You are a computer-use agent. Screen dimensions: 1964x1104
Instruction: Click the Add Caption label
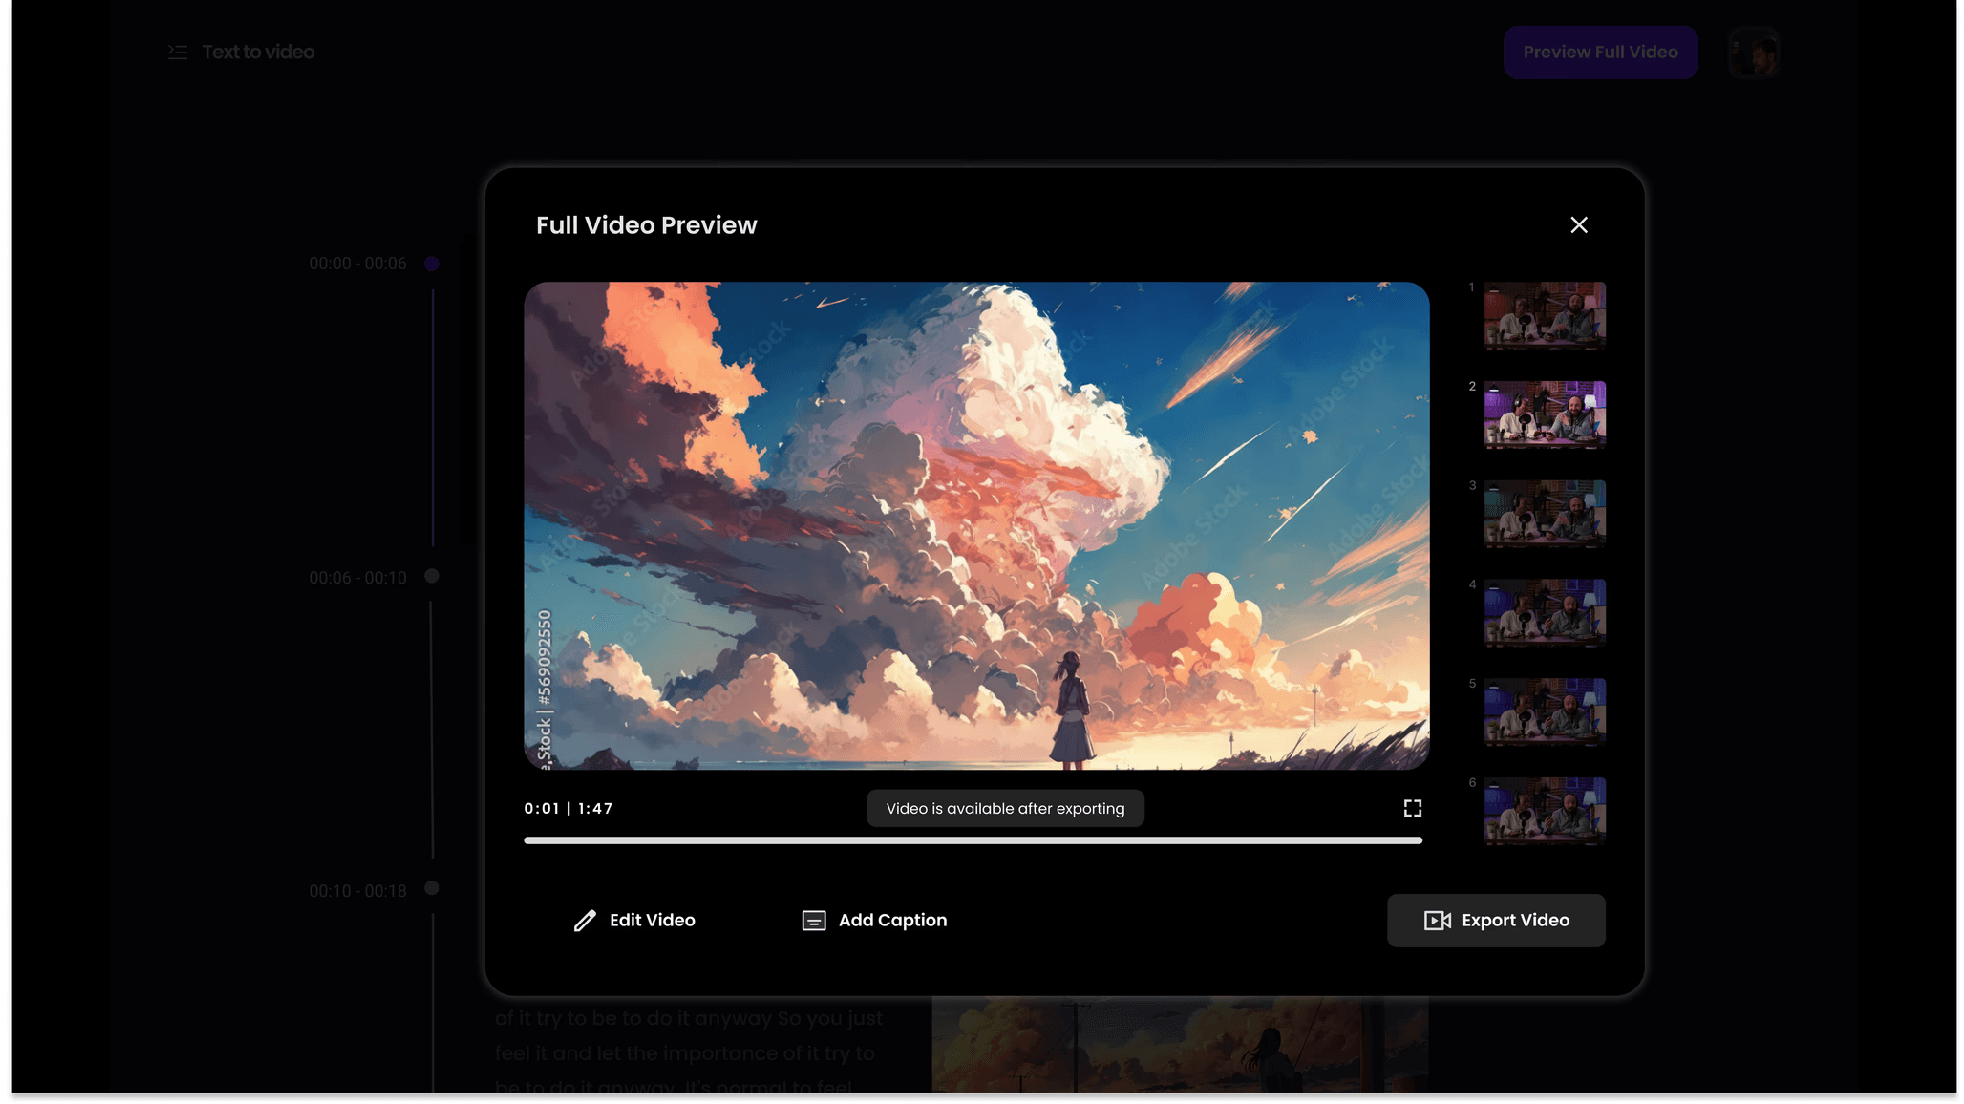[x=892, y=920]
